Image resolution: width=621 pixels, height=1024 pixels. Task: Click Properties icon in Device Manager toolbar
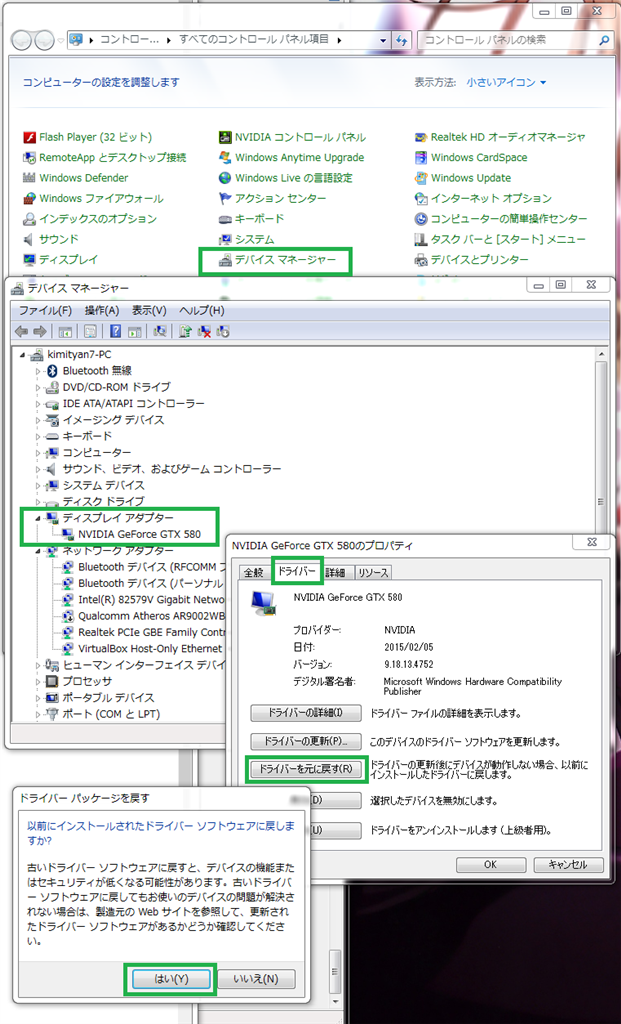90,331
